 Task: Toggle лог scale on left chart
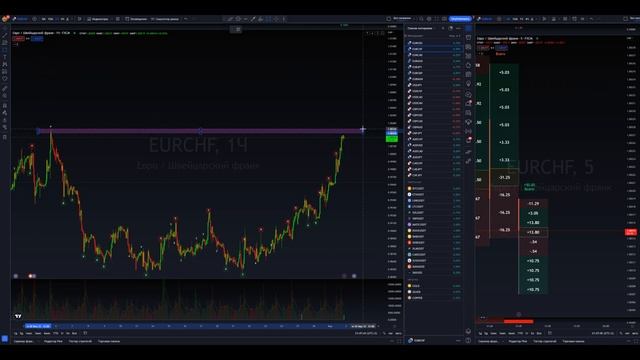(391, 333)
